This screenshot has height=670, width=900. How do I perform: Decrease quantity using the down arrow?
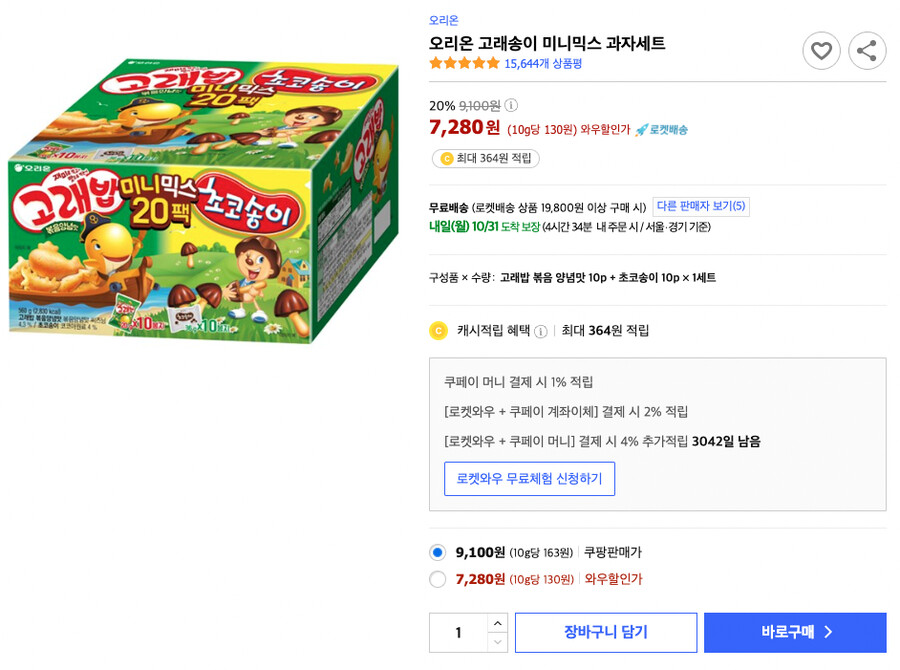point(497,643)
